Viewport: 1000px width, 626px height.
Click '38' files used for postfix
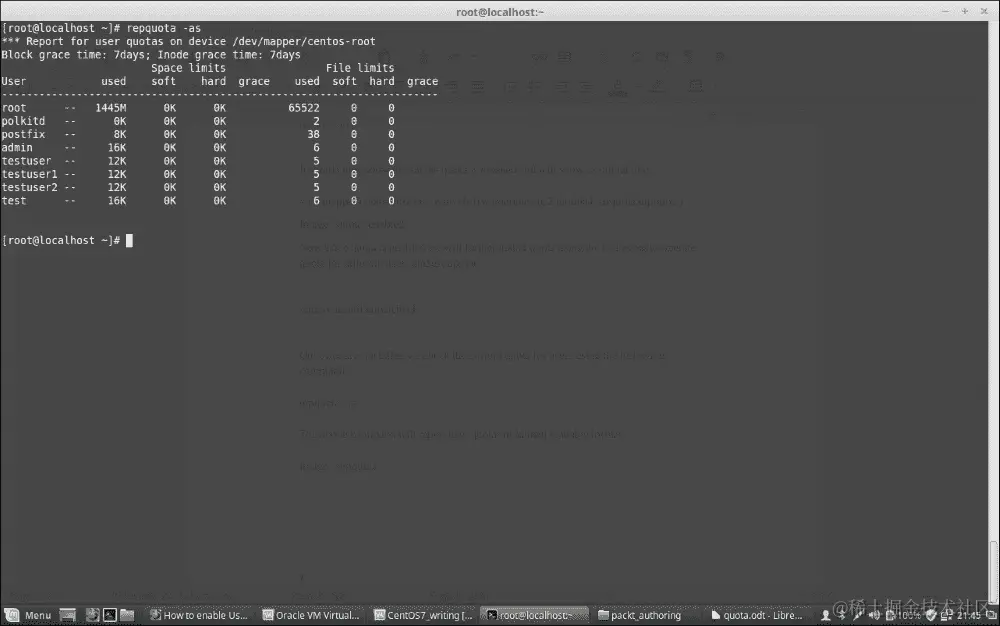[x=313, y=135]
